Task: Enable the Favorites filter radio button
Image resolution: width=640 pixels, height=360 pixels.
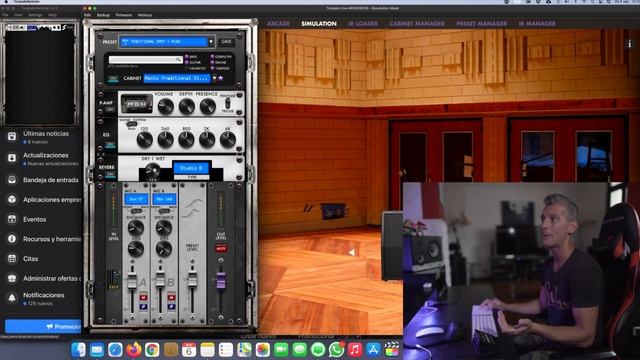Action: point(187,68)
